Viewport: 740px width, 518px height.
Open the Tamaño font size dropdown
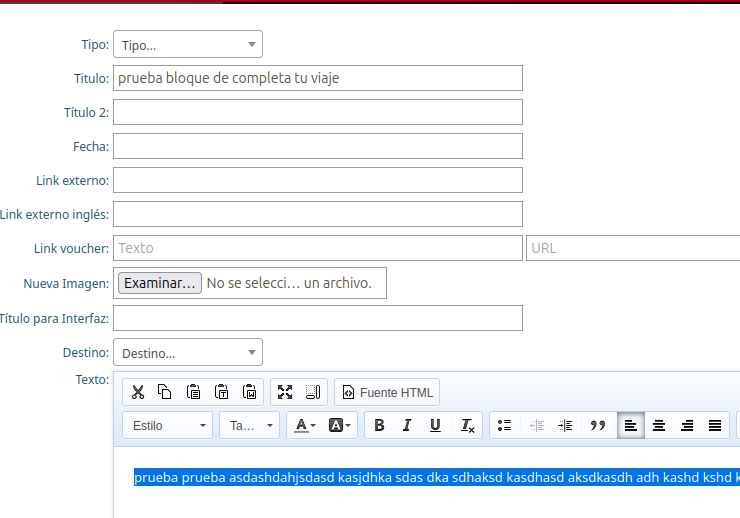[250, 426]
